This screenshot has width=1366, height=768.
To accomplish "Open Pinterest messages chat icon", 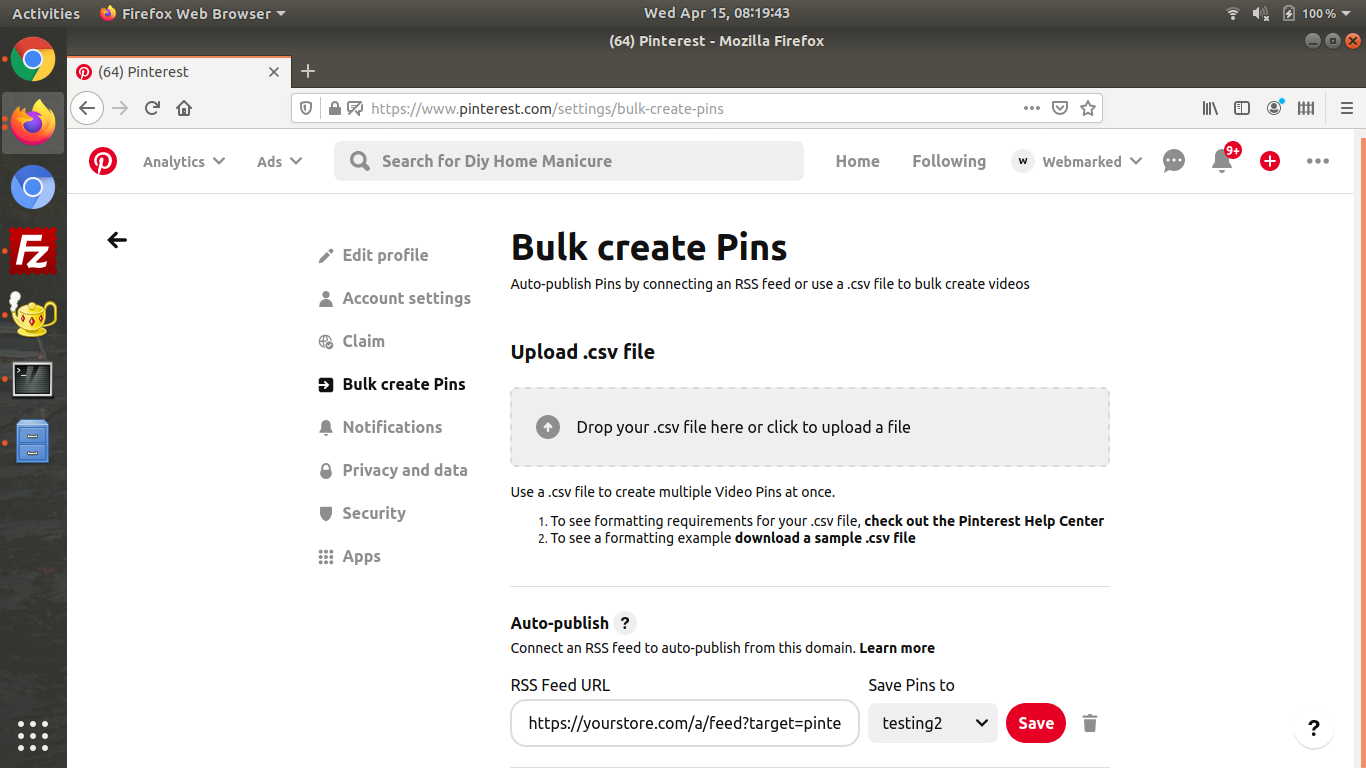I will click(x=1174, y=161).
